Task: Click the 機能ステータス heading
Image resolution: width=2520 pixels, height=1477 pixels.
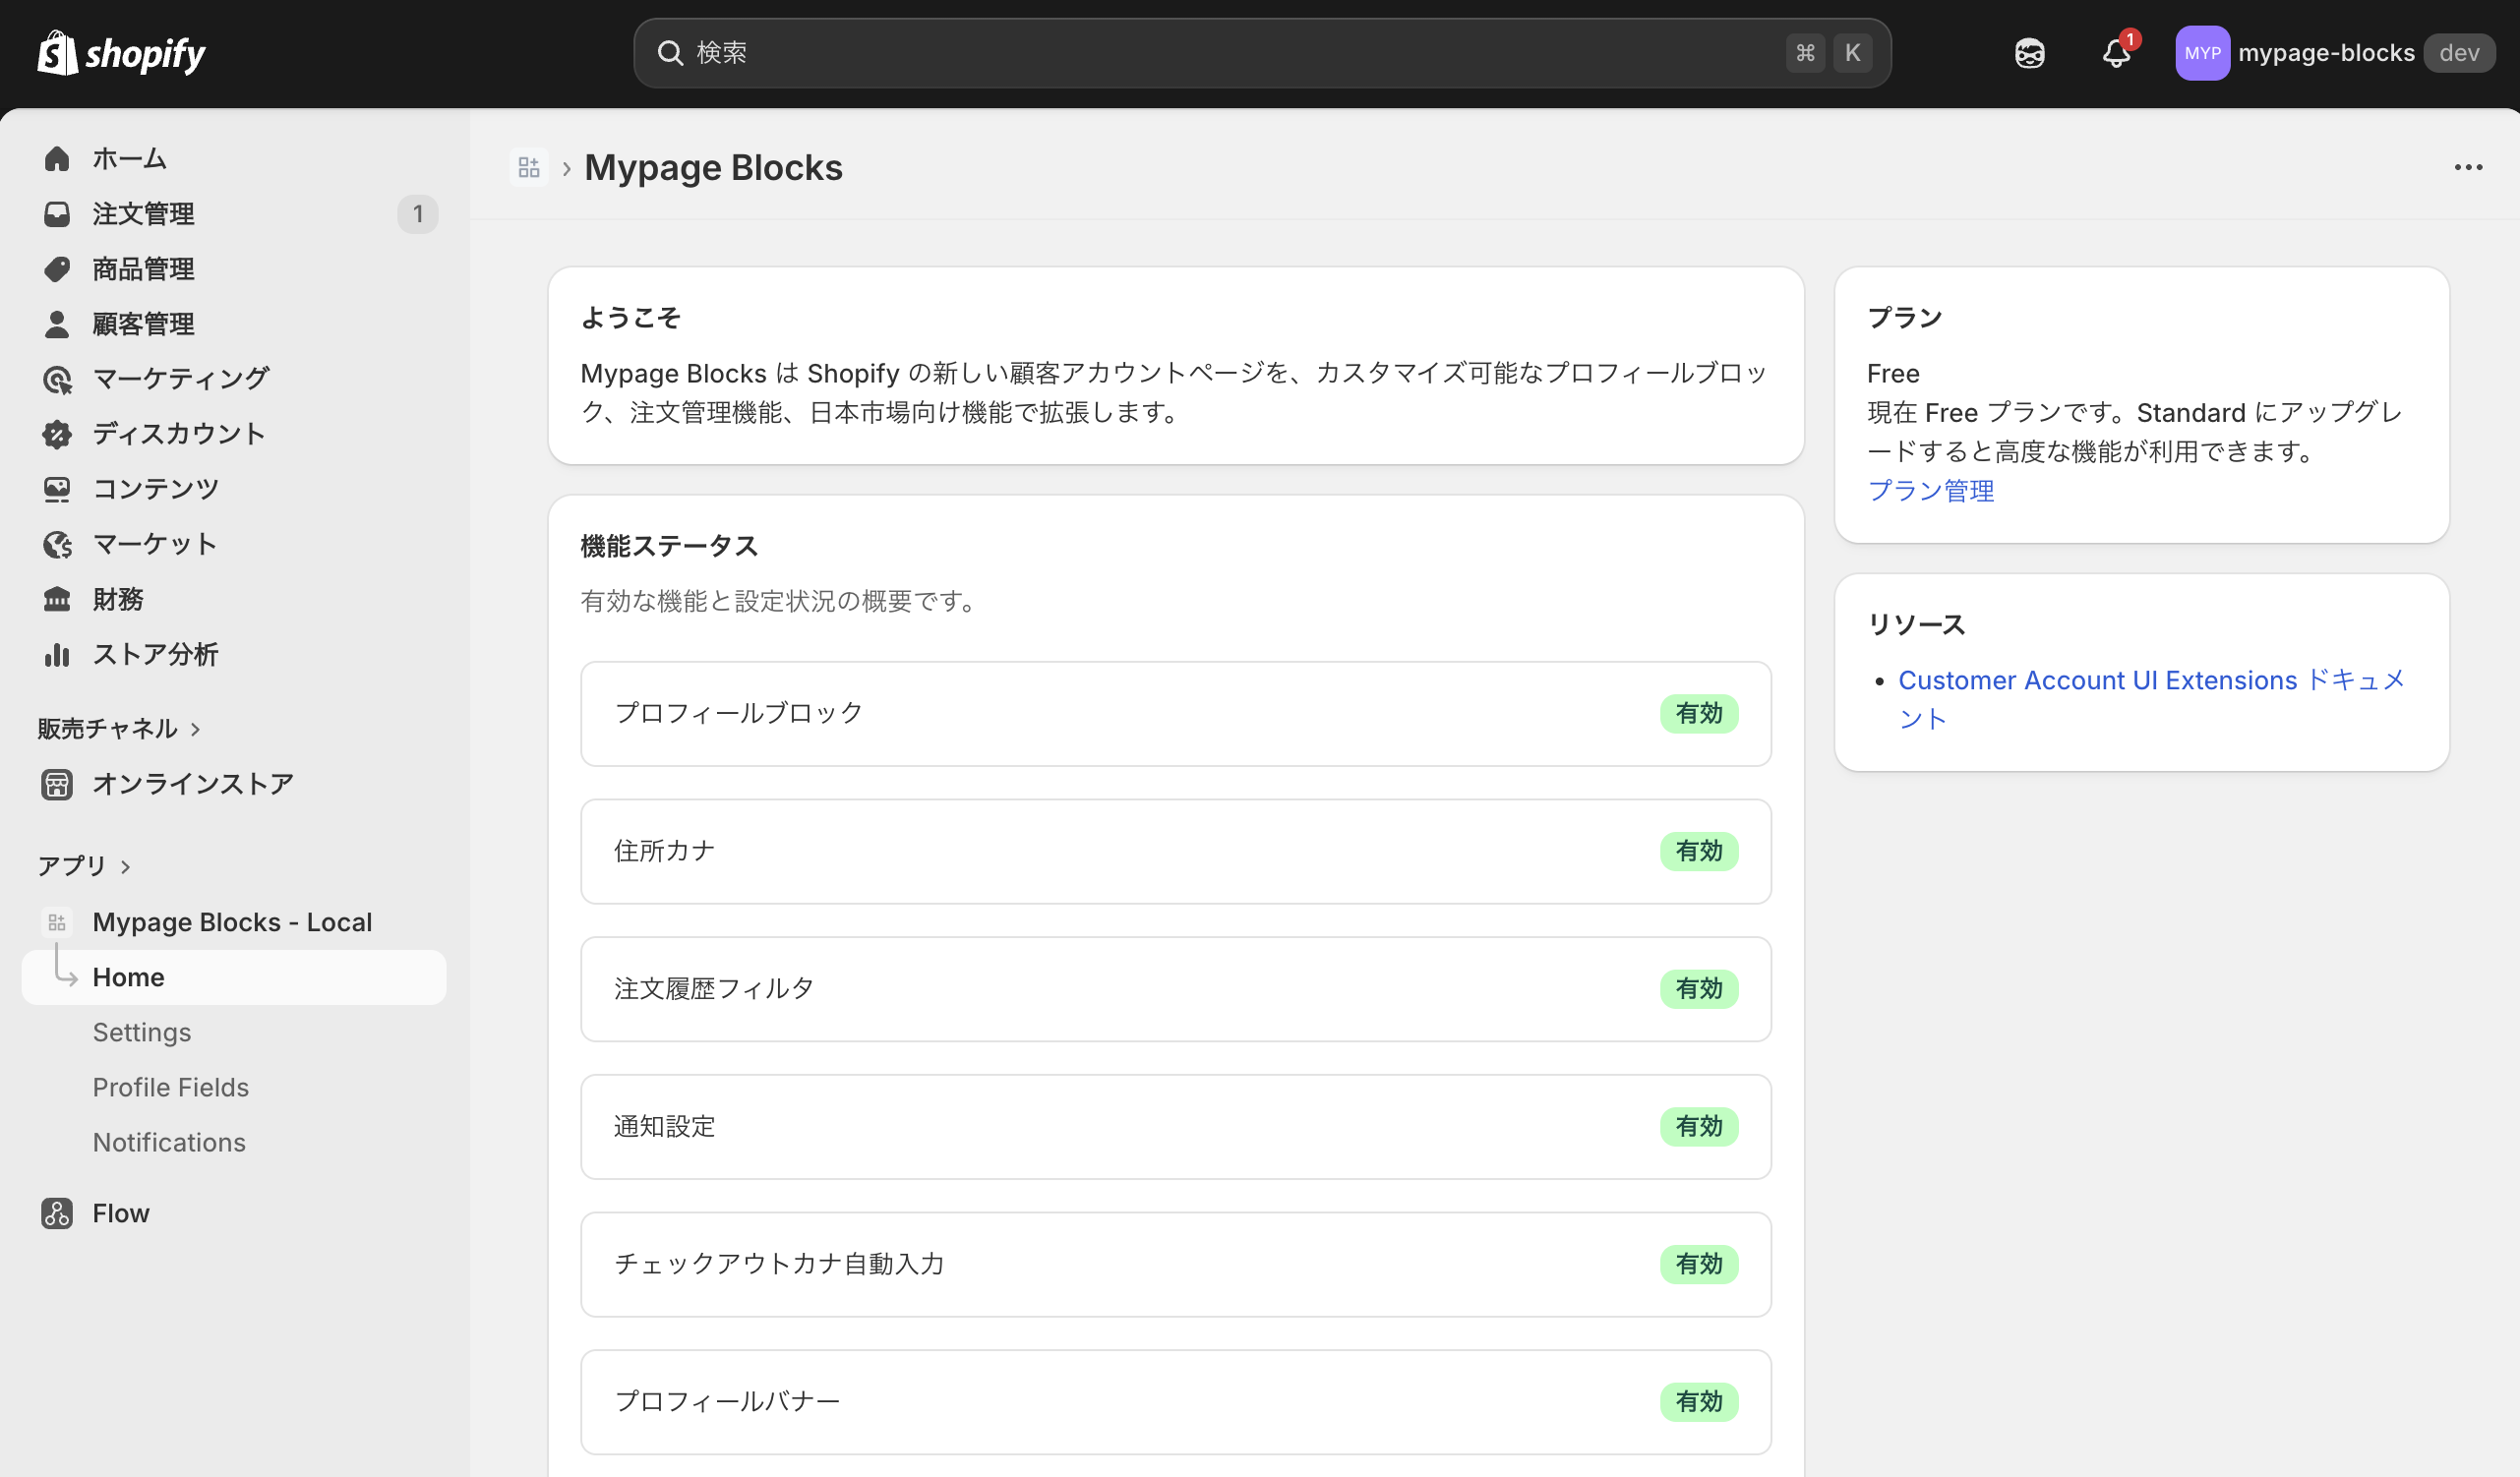Action: (669, 546)
